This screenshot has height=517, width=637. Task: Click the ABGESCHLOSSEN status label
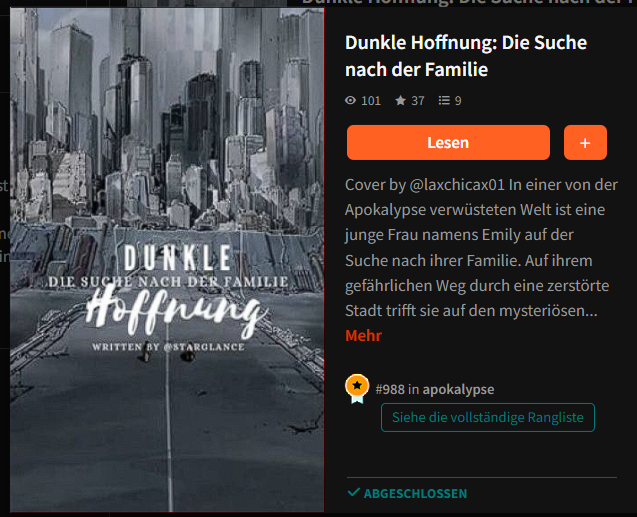[x=415, y=493]
